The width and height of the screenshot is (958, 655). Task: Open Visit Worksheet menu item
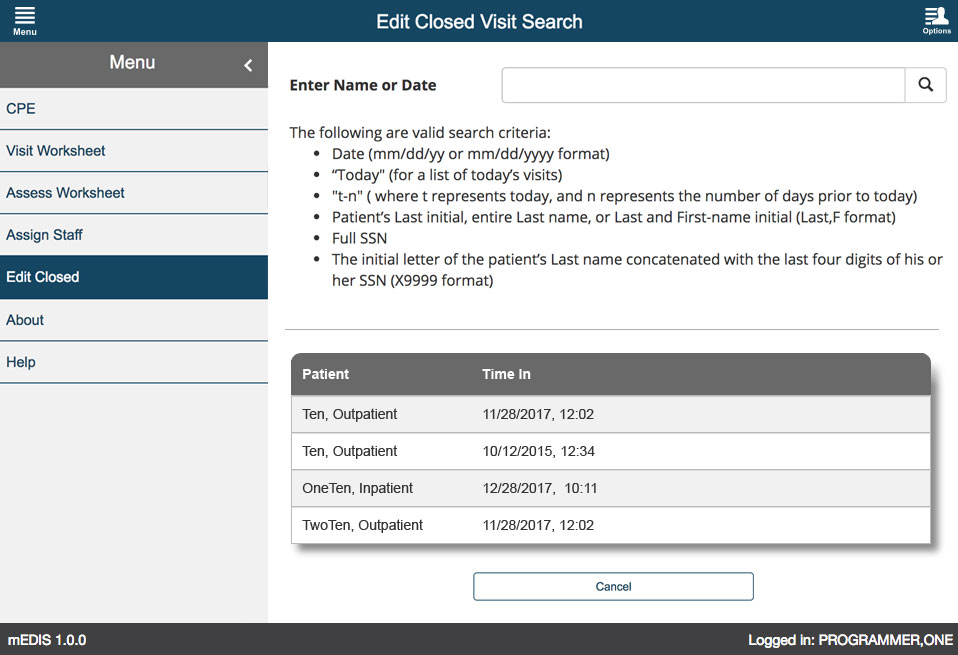click(x=134, y=151)
